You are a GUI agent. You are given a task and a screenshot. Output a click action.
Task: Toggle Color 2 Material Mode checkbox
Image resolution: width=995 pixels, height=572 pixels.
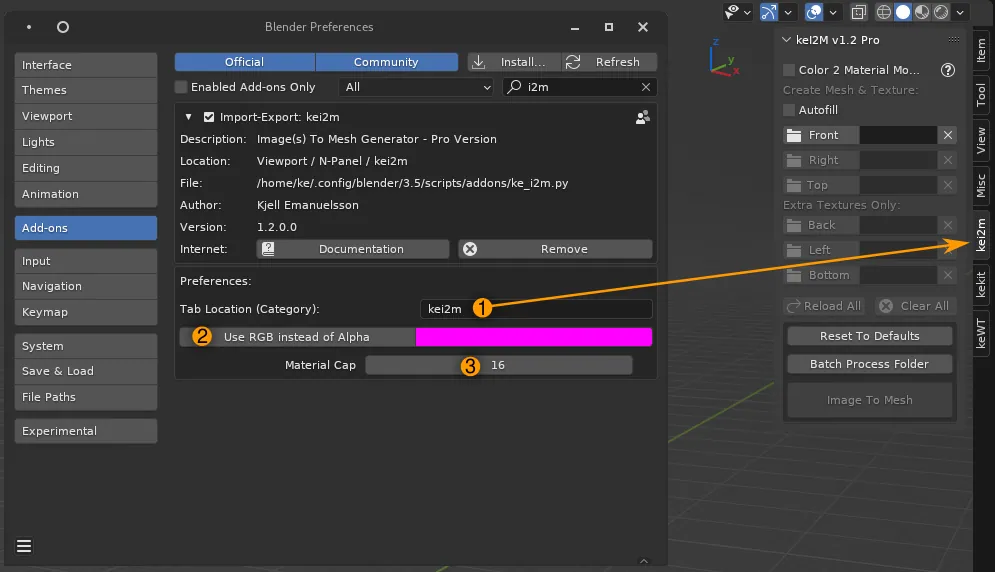pos(789,71)
